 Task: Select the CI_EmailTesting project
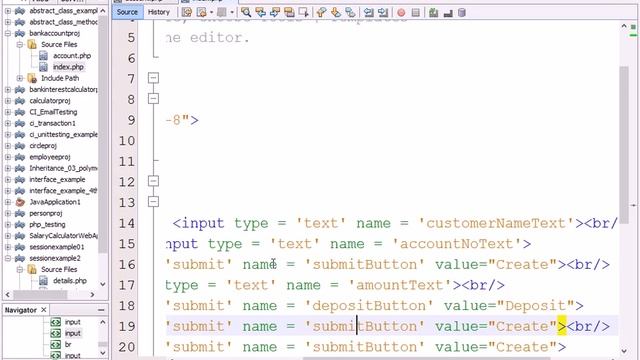[53, 112]
